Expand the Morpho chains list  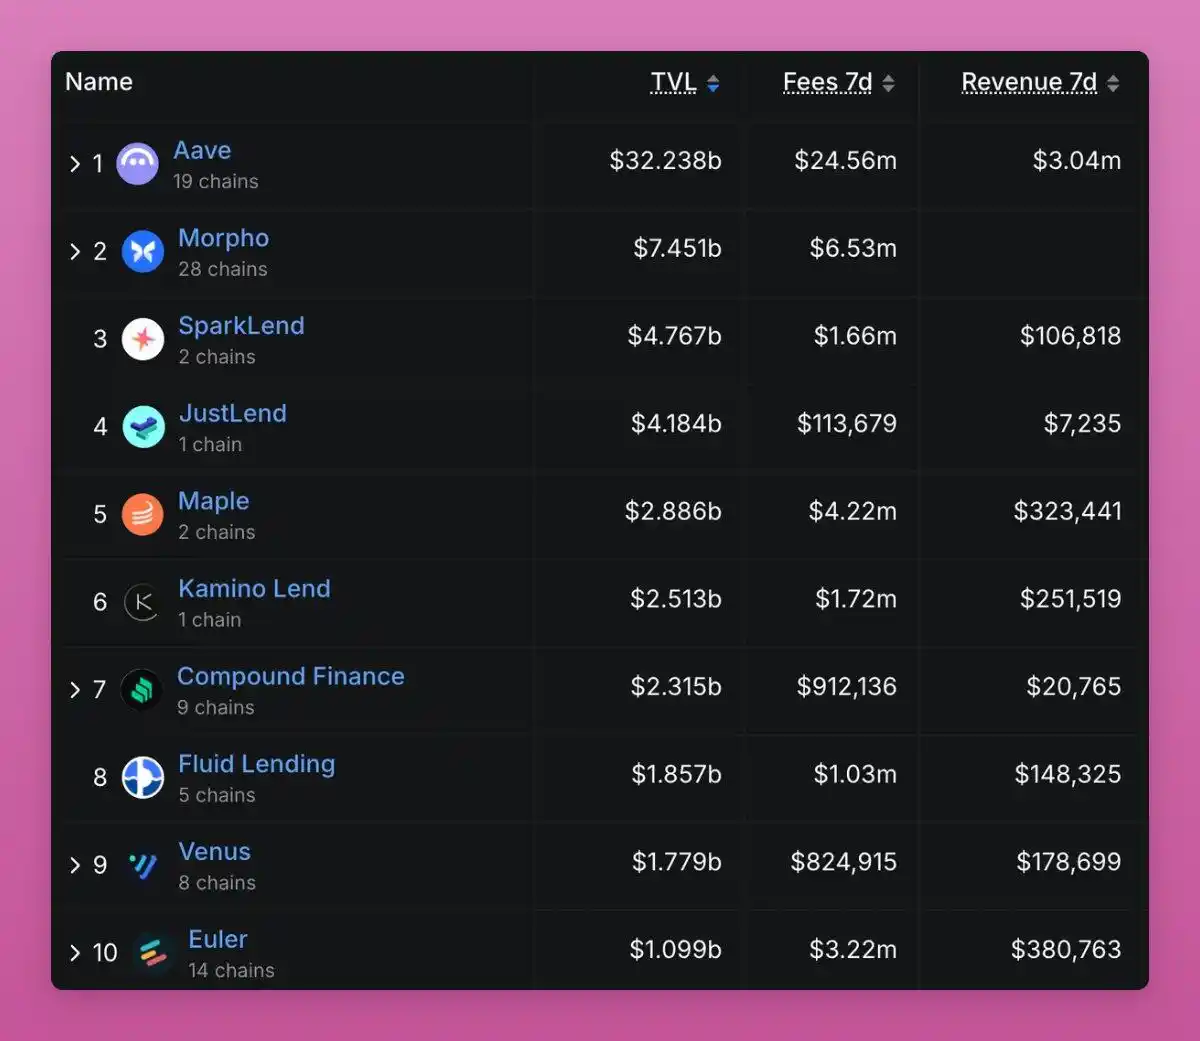pos(74,250)
